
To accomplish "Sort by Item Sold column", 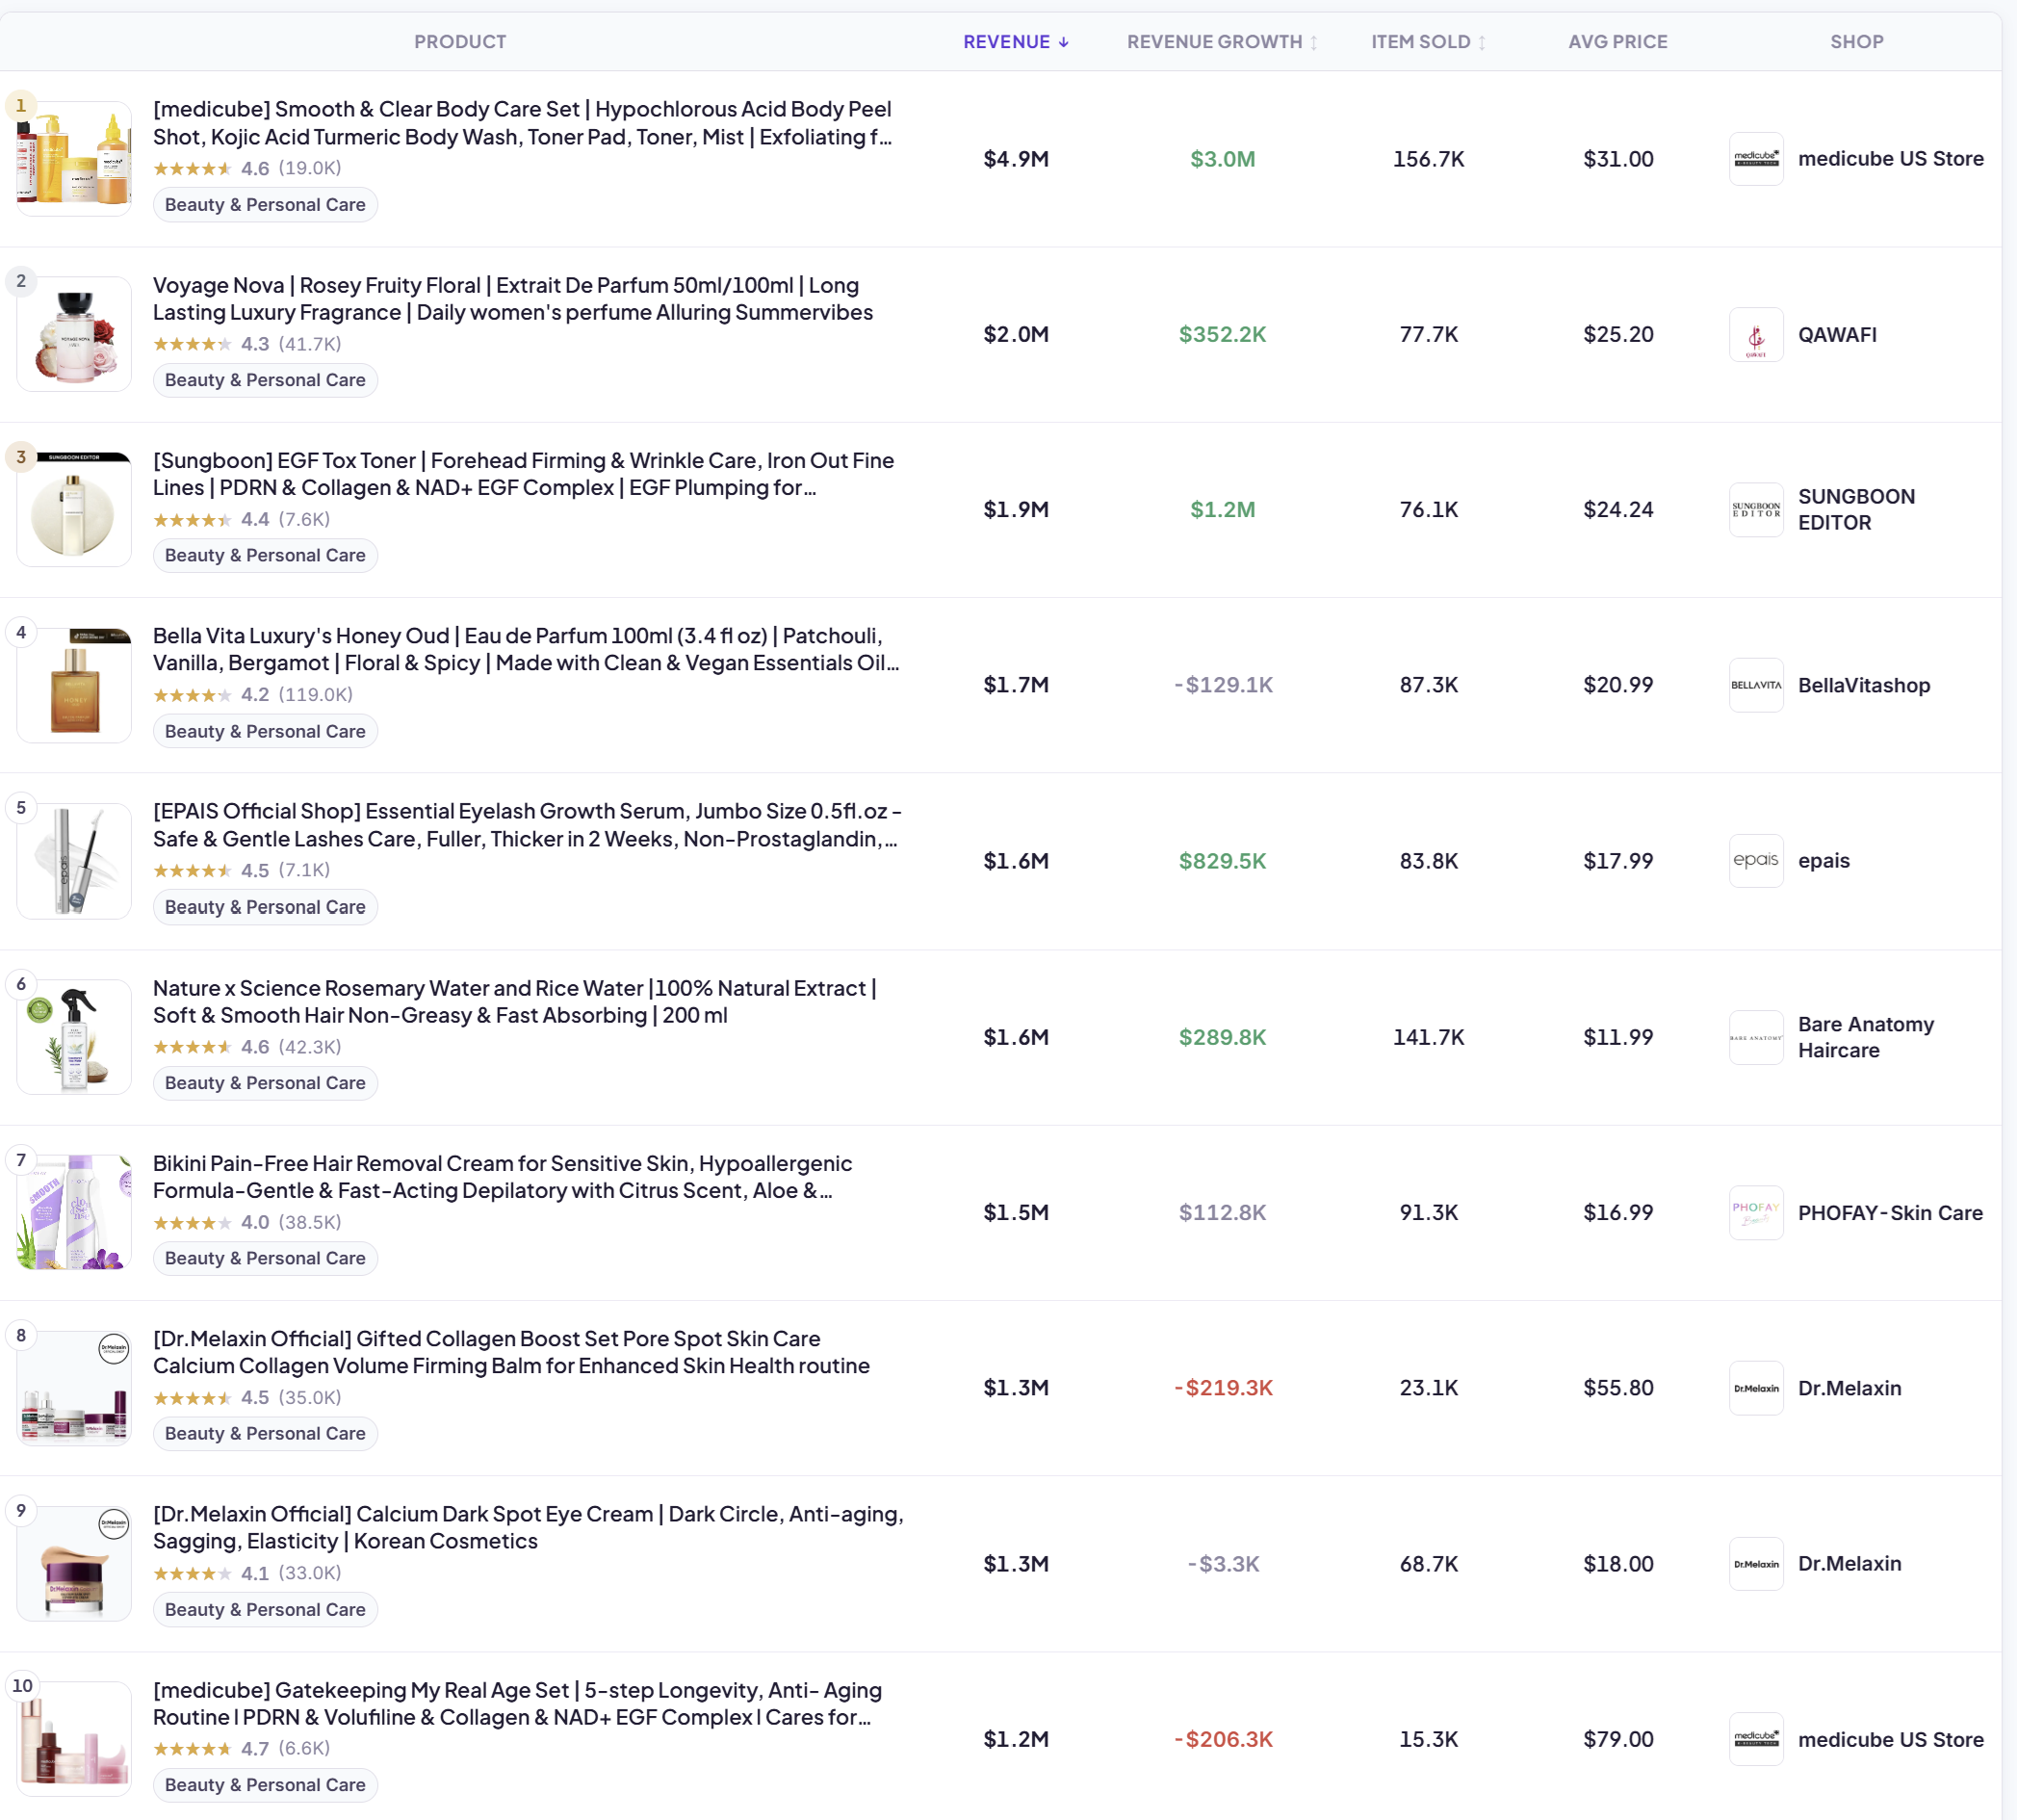I will [1427, 42].
